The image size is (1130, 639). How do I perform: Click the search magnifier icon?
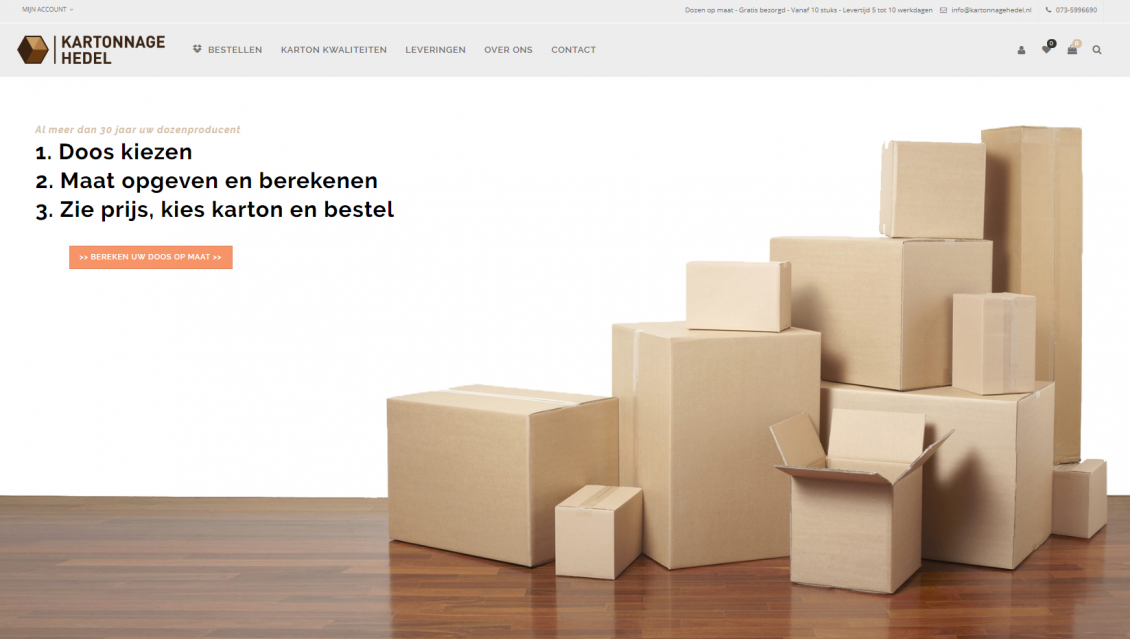click(x=1097, y=50)
